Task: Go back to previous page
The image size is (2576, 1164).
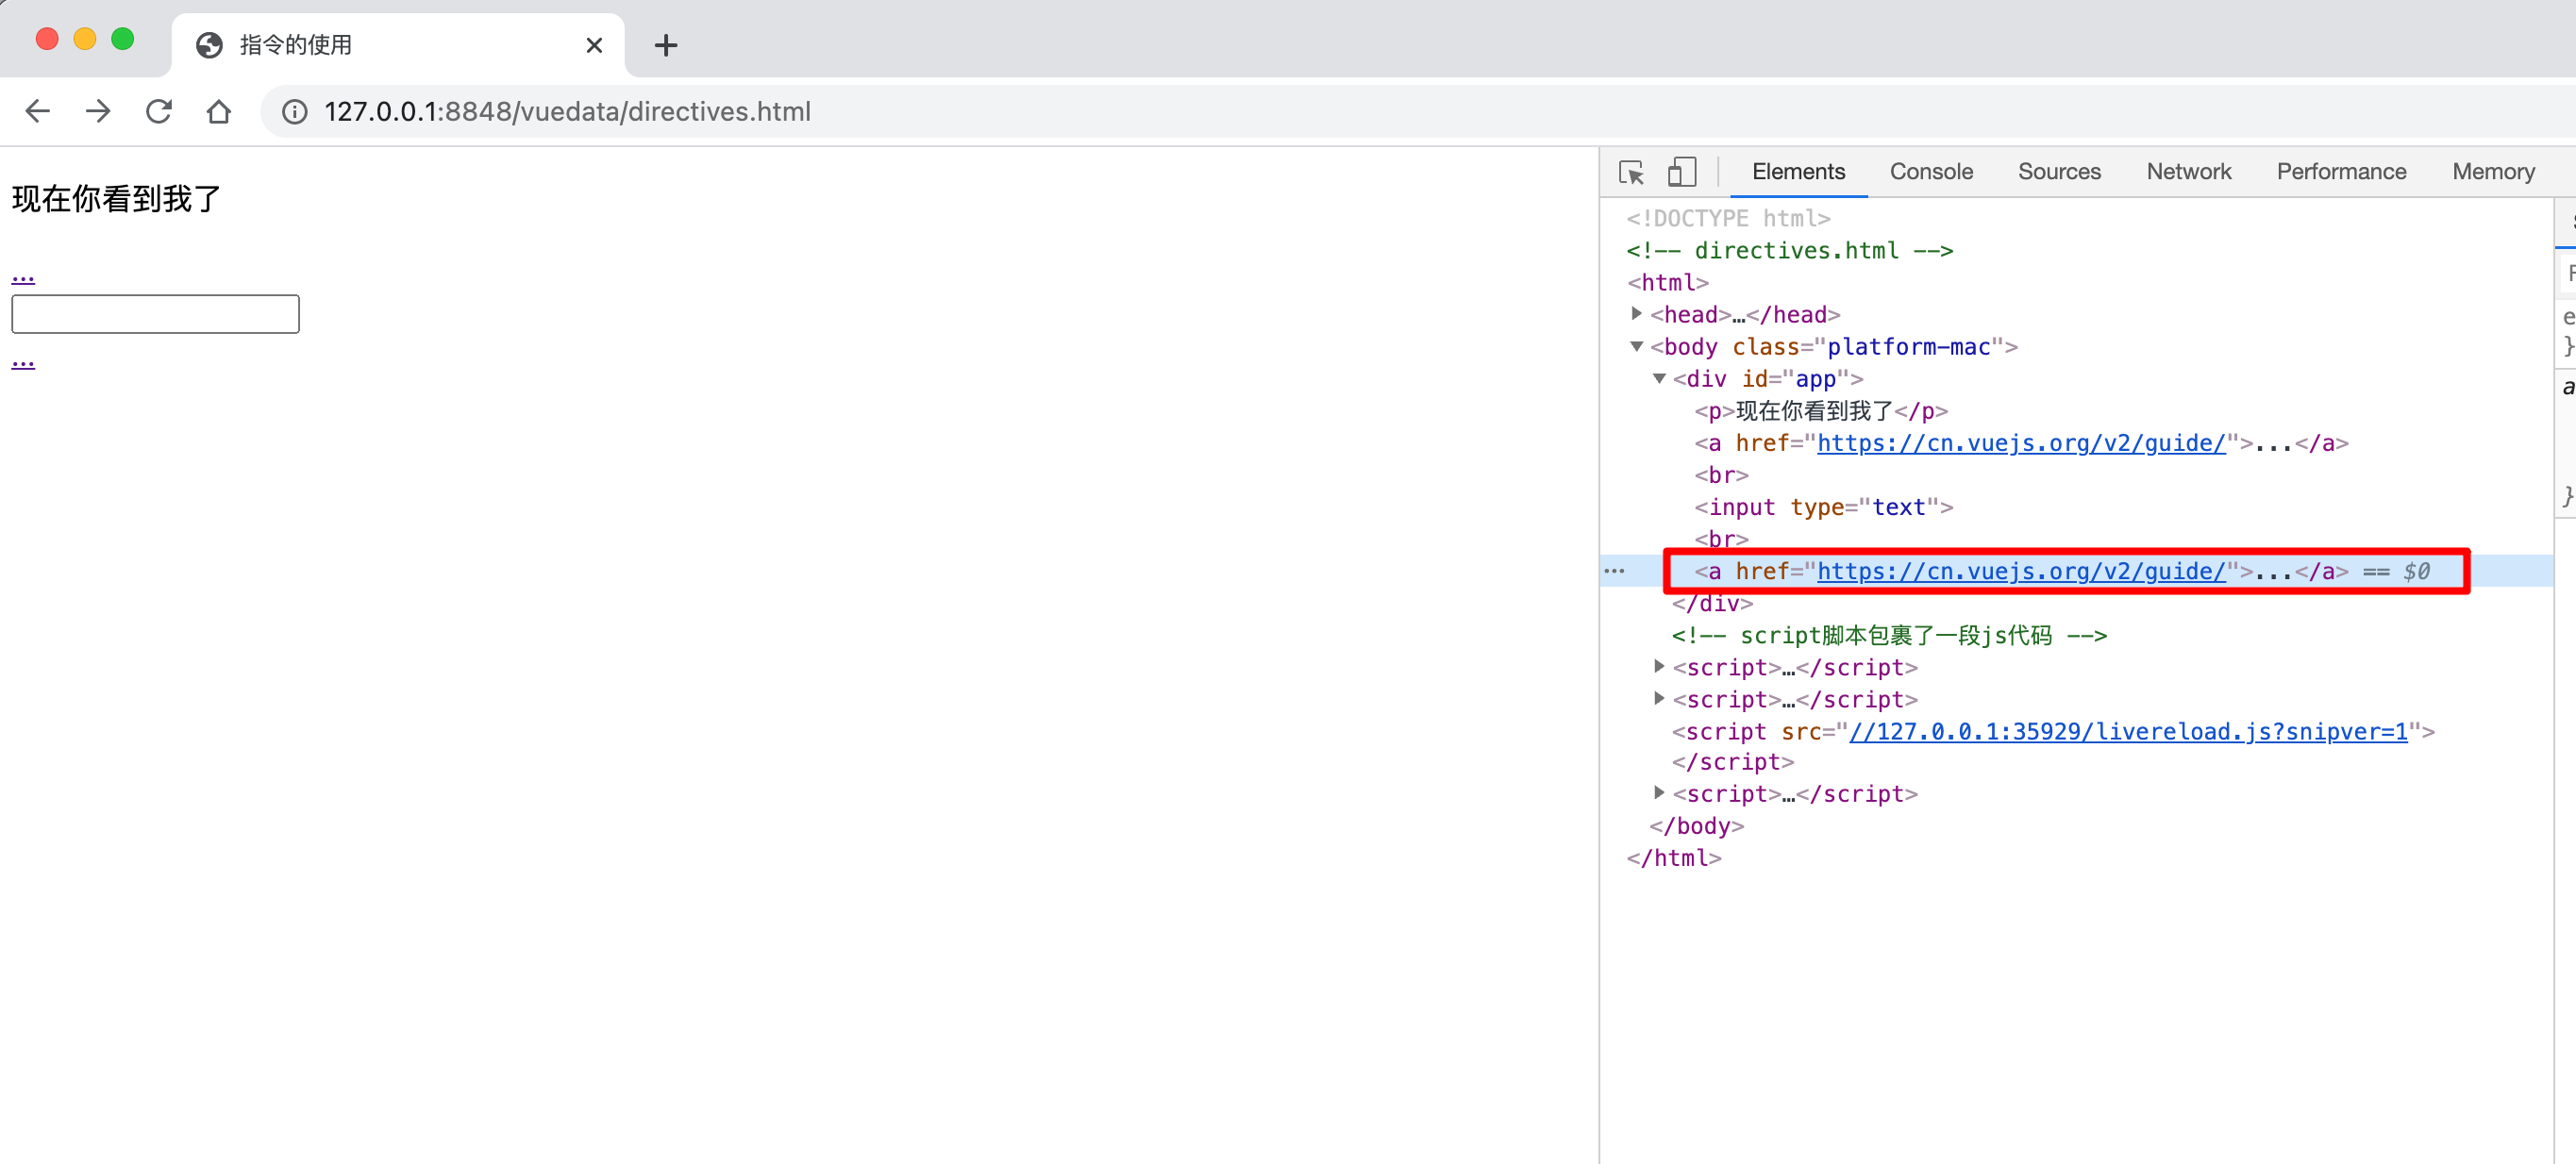Action: click(37, 111)
